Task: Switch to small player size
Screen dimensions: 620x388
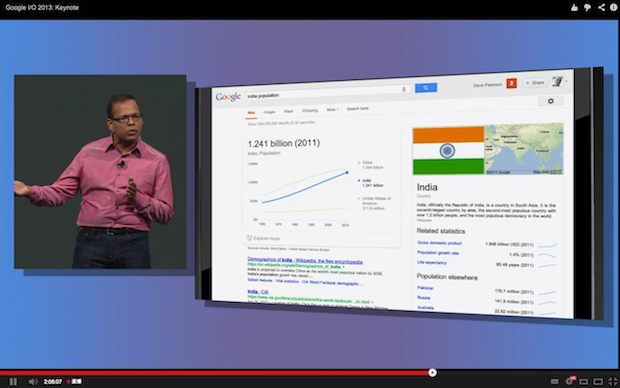Action: click(x=584, y=382)
